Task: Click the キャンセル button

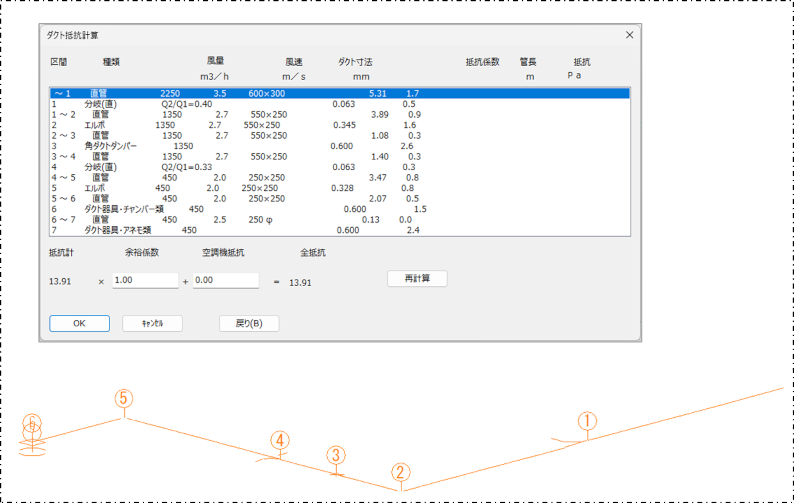Action: tap(152, 323)
